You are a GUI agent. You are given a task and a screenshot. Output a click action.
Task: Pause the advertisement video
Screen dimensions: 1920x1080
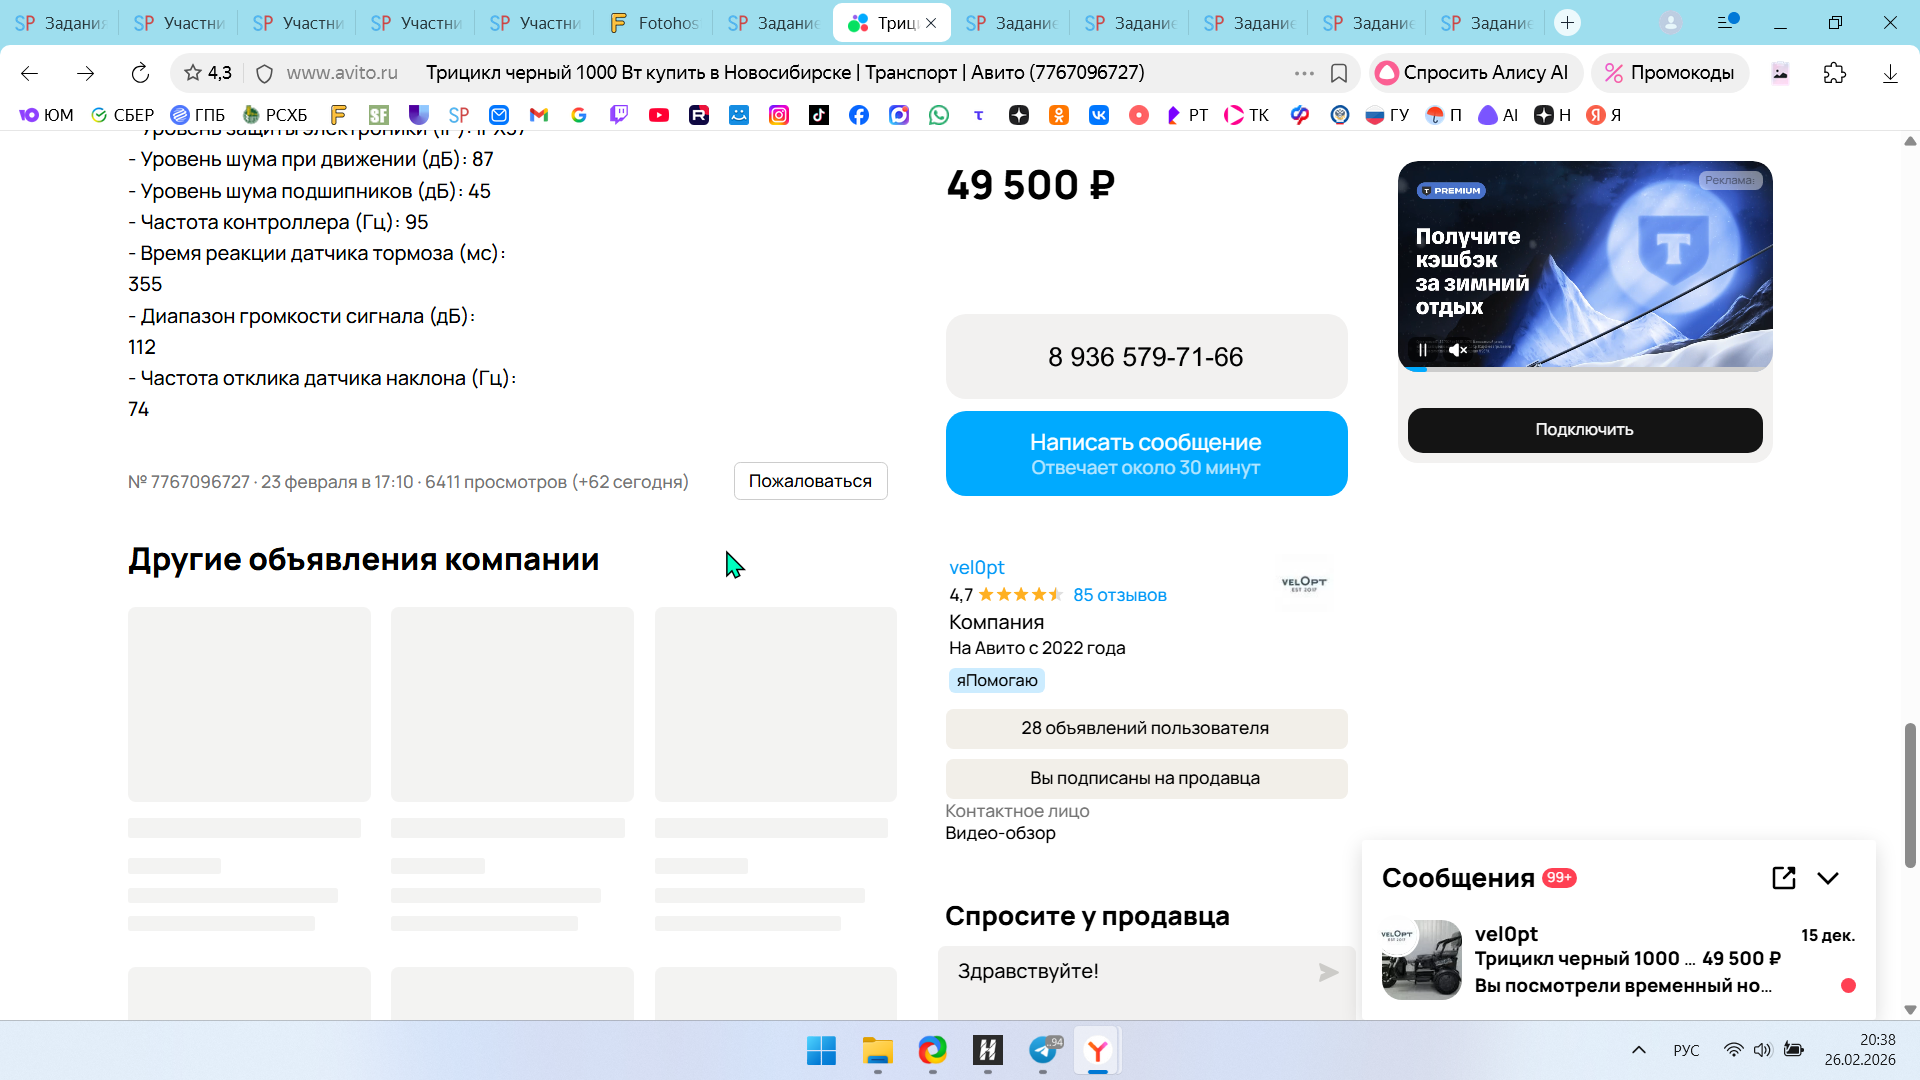(1422, 350)
